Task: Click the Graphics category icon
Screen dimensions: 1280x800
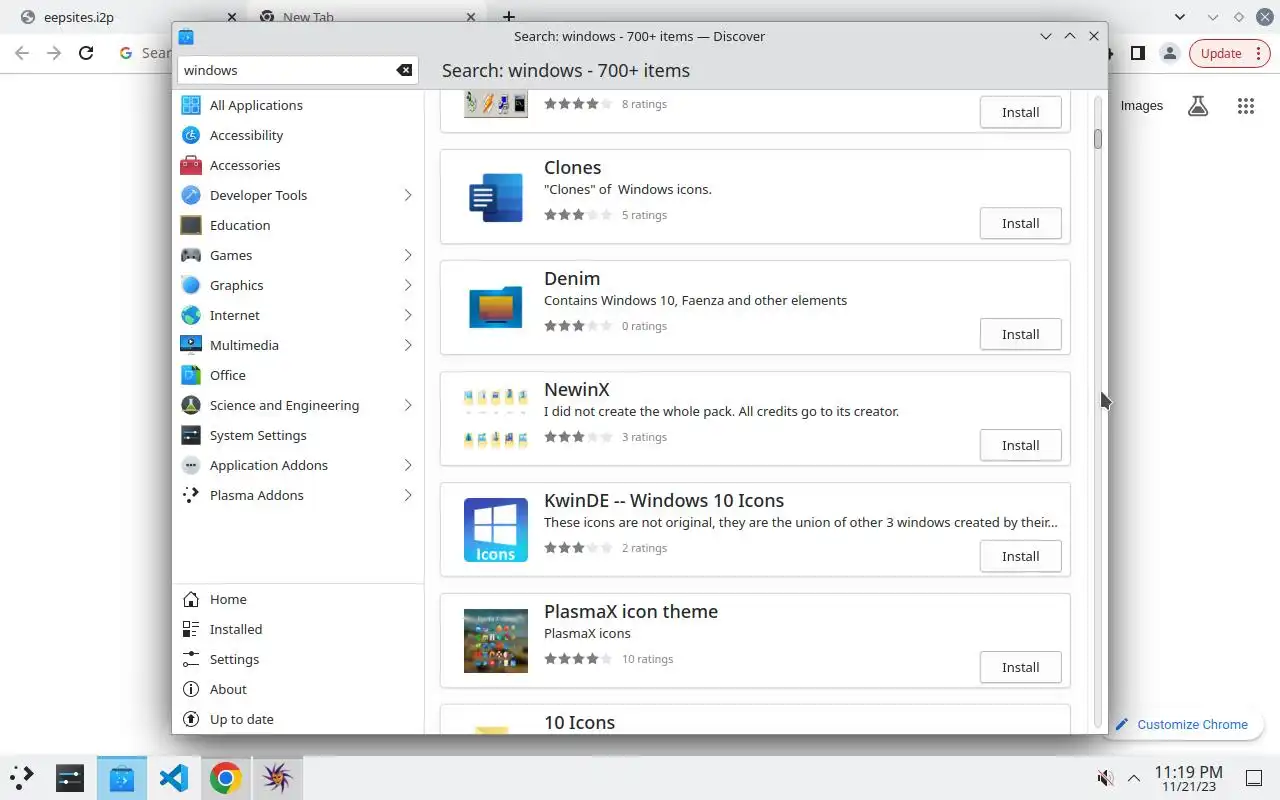Action: point(191,285)
